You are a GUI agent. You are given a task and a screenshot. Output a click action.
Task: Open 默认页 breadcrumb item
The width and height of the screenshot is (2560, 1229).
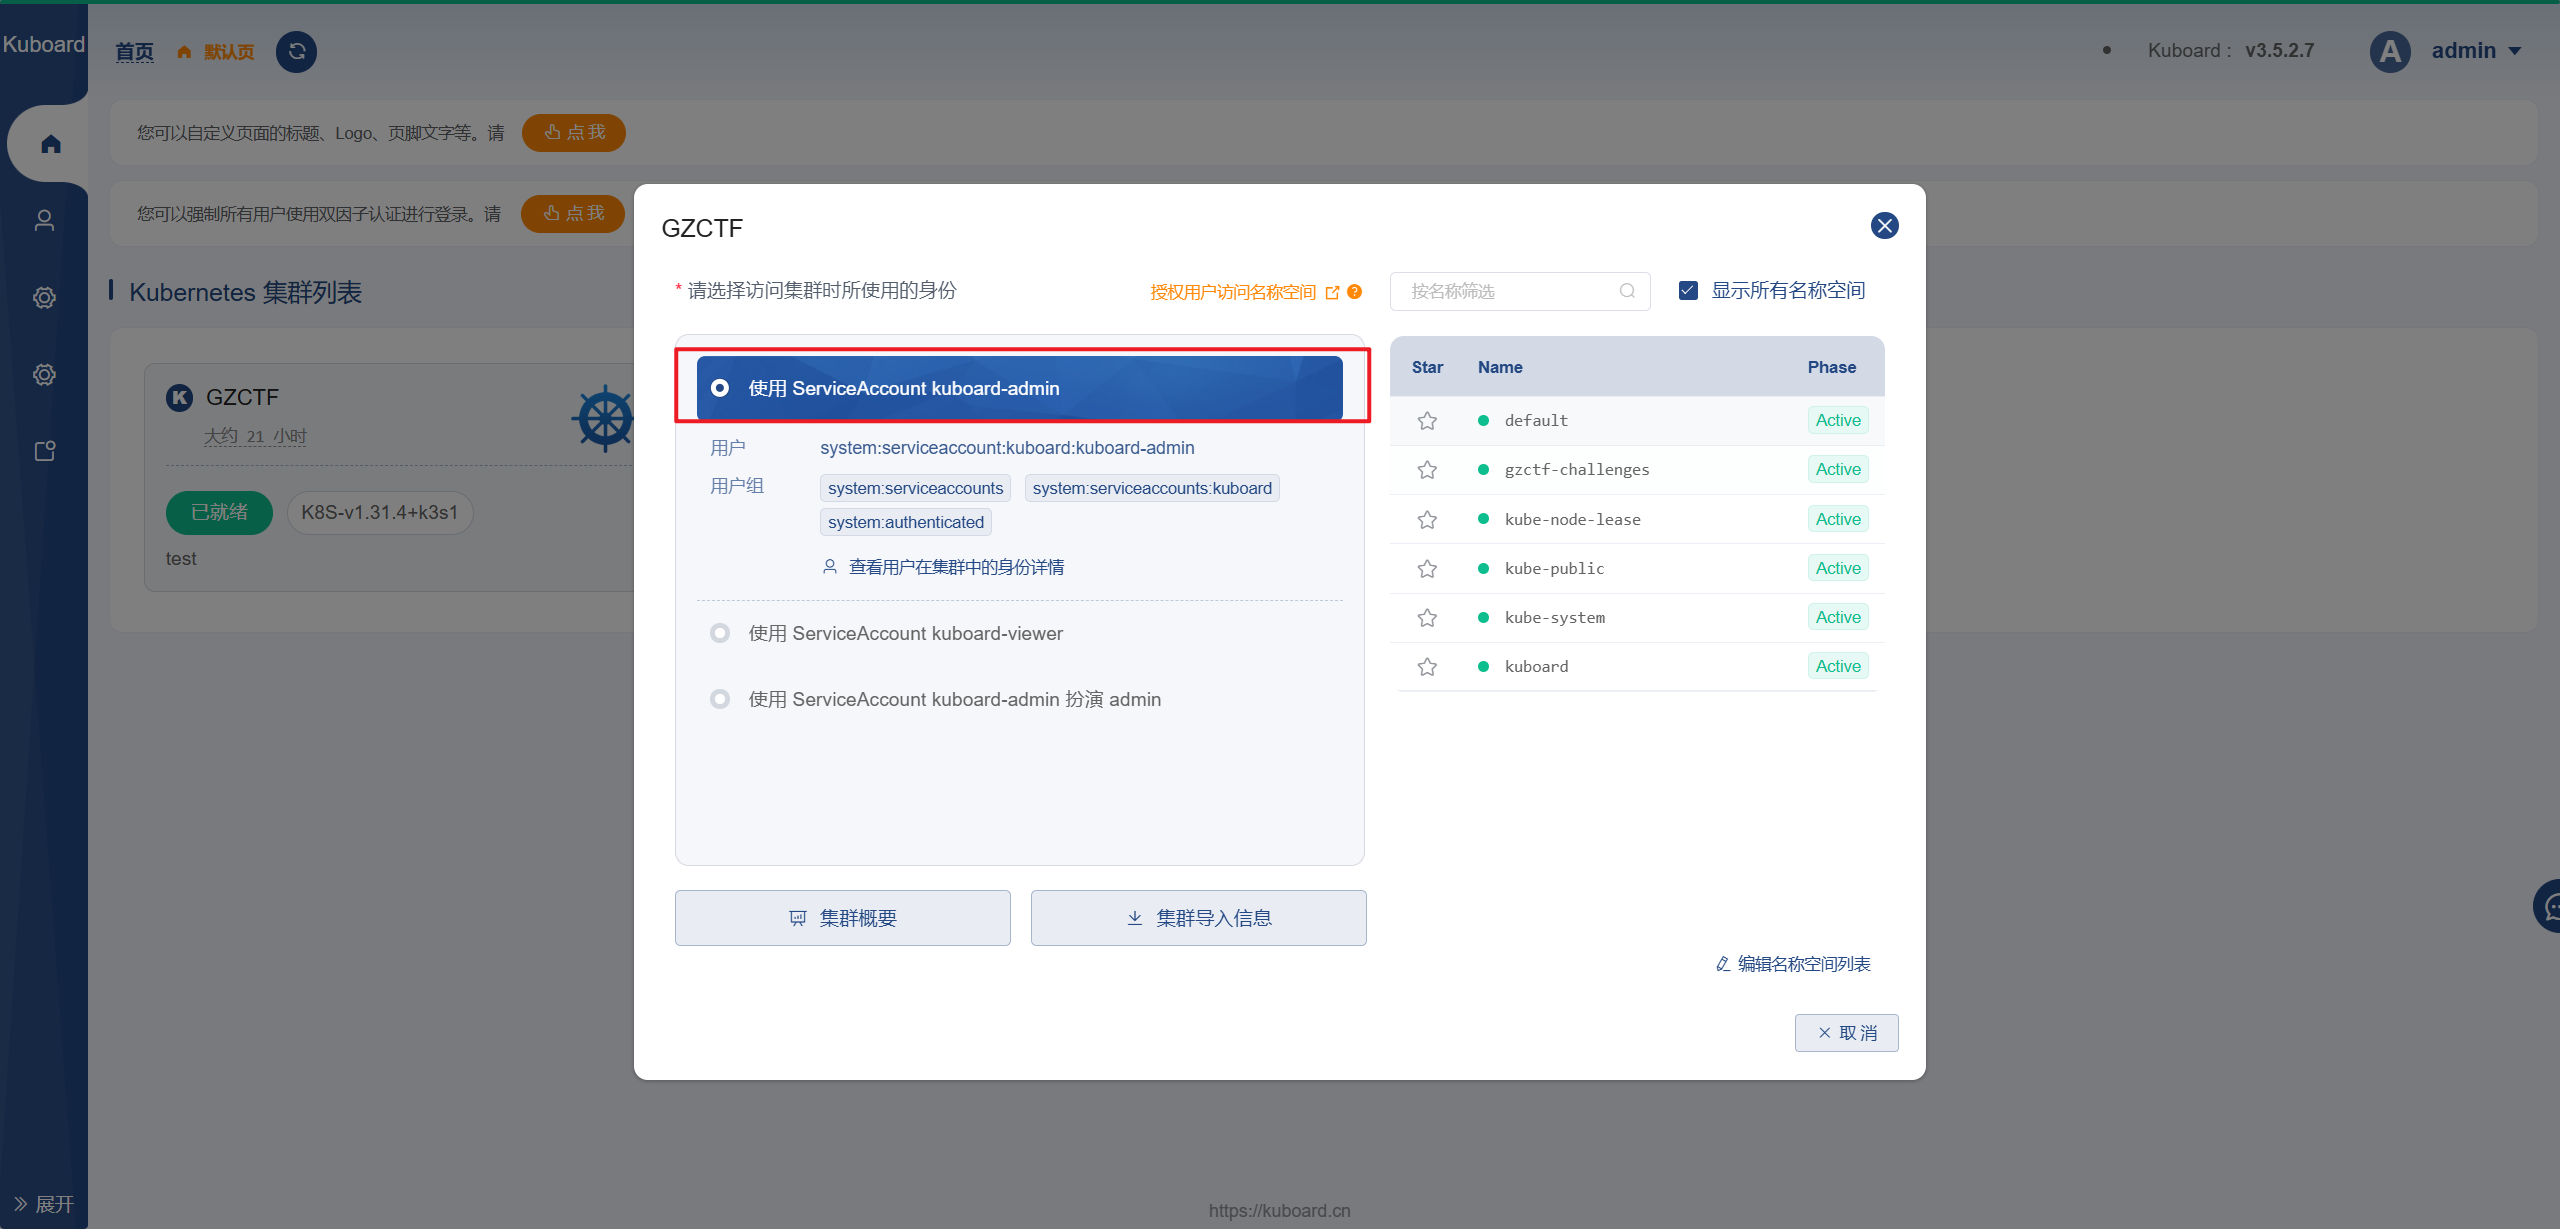[228, 52]
